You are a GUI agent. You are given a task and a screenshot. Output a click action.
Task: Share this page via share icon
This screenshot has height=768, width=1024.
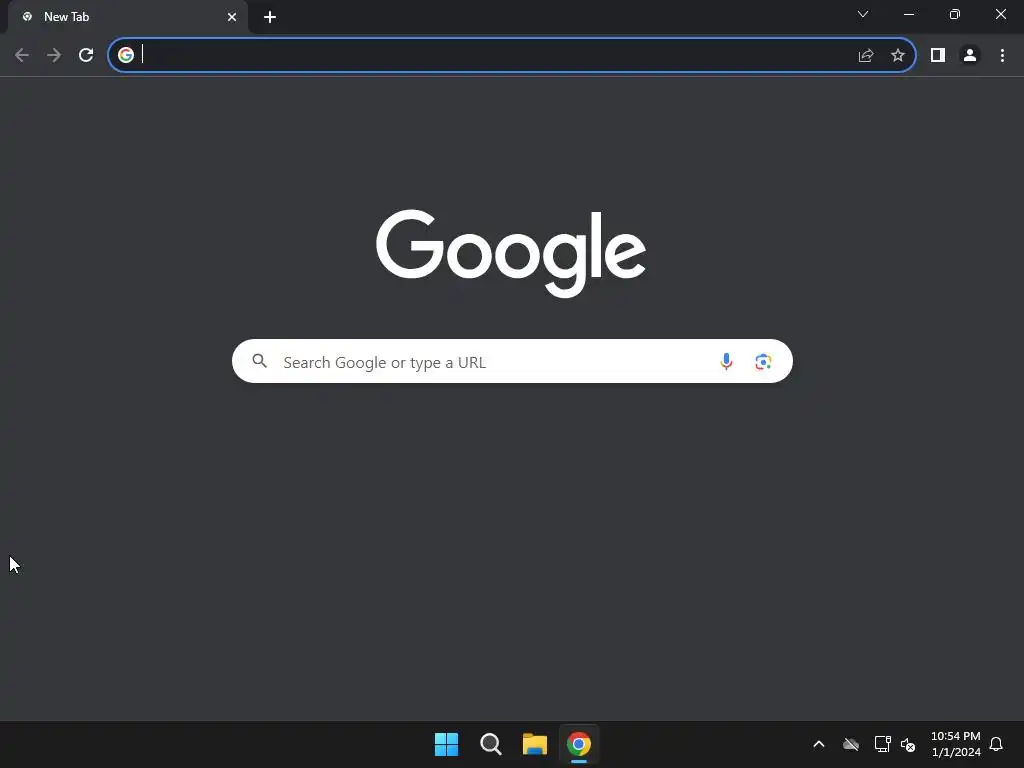865,55
